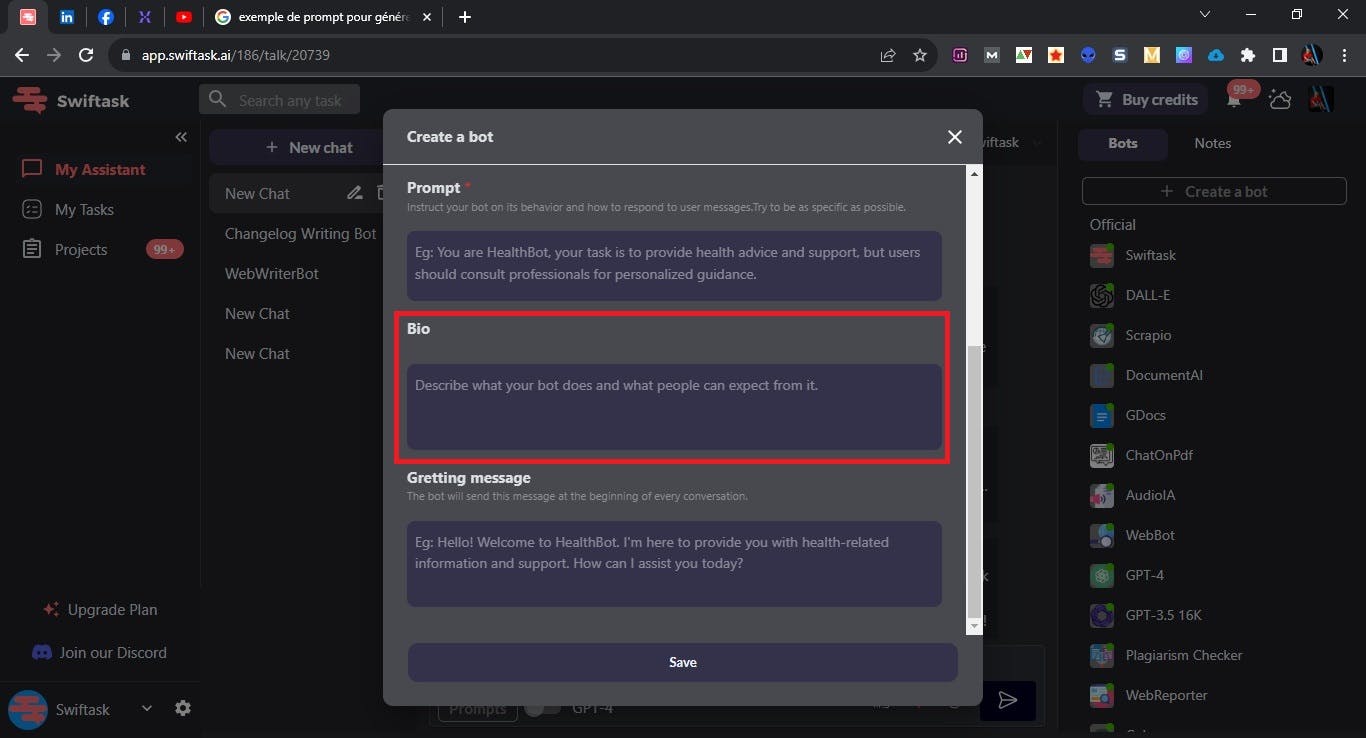Open the Changelog Writing Bot chat
This screenshot has width=1366, height=738.
click(x=300, y=234)
